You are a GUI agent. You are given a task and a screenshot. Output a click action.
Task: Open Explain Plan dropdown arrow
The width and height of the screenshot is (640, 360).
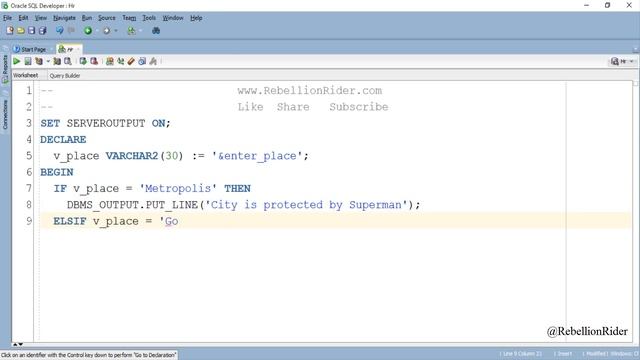(x=48, y=61)
